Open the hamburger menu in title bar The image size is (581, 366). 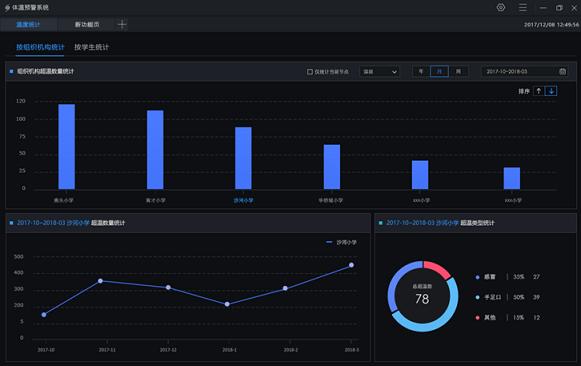point(522,7)
